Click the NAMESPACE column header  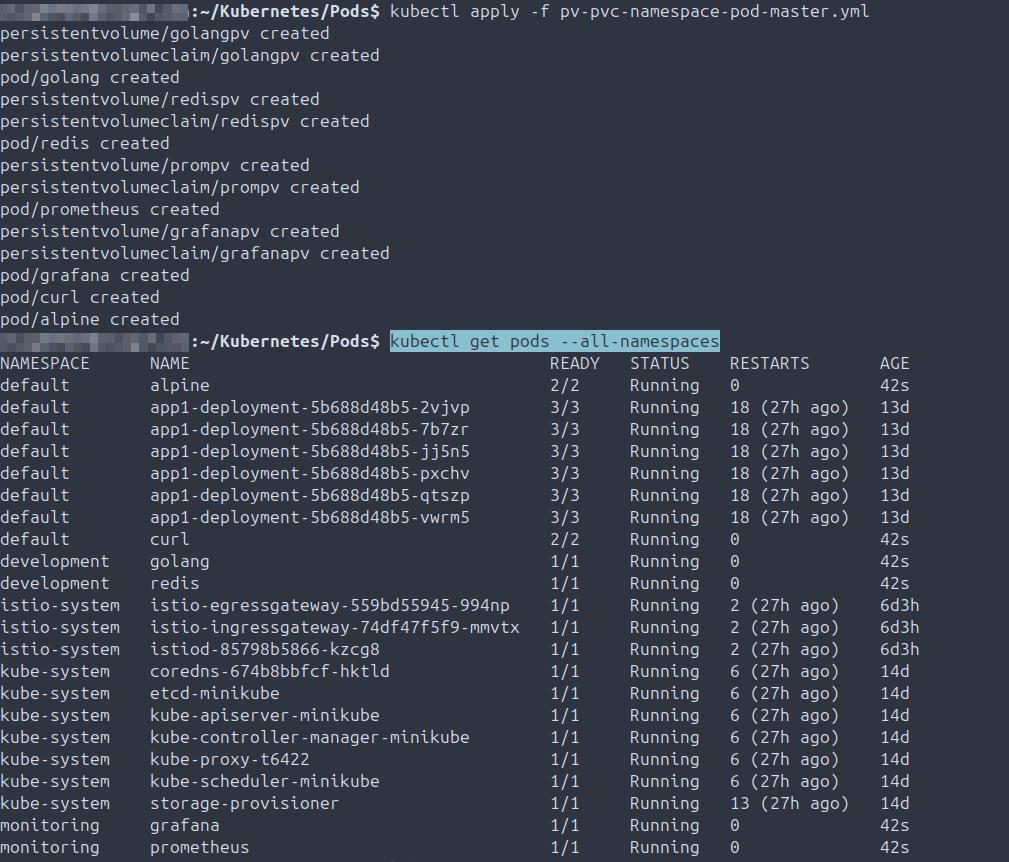click(x=45, y=364)
